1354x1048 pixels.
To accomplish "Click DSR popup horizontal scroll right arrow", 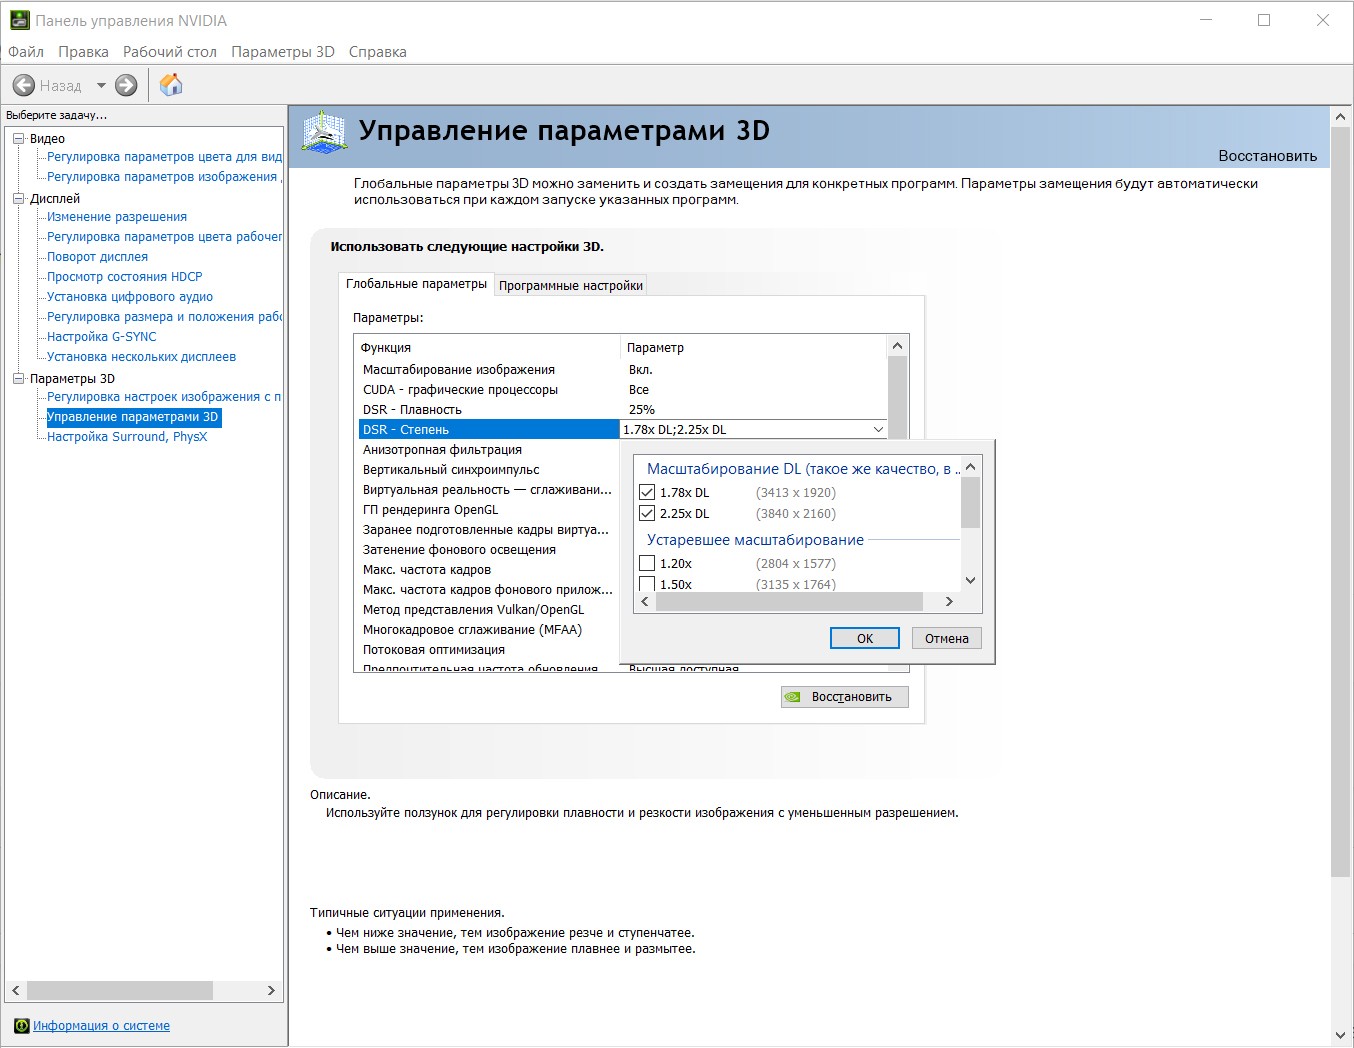I will [x=949, y=602].
